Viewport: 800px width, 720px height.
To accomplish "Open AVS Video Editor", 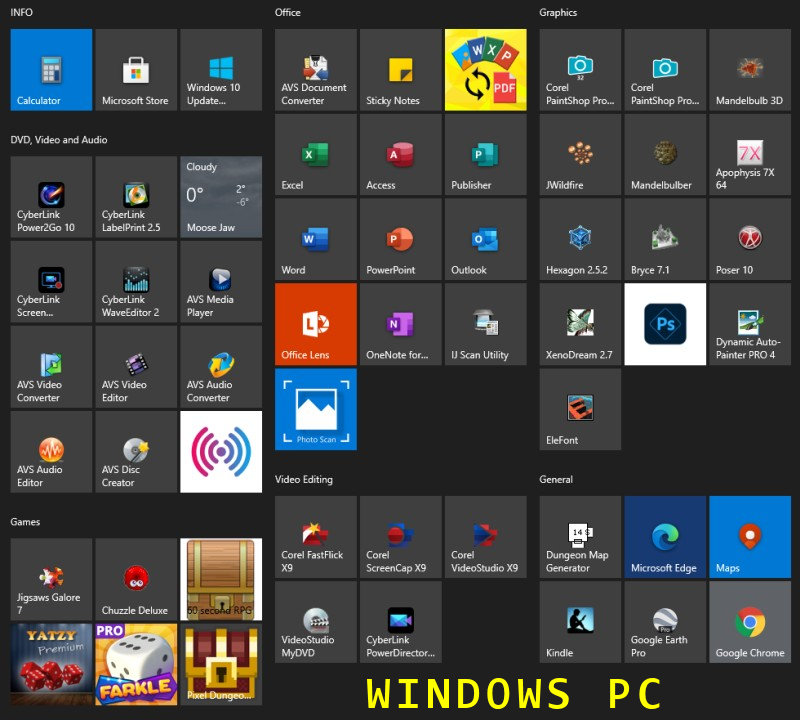I will coord(136,367).
